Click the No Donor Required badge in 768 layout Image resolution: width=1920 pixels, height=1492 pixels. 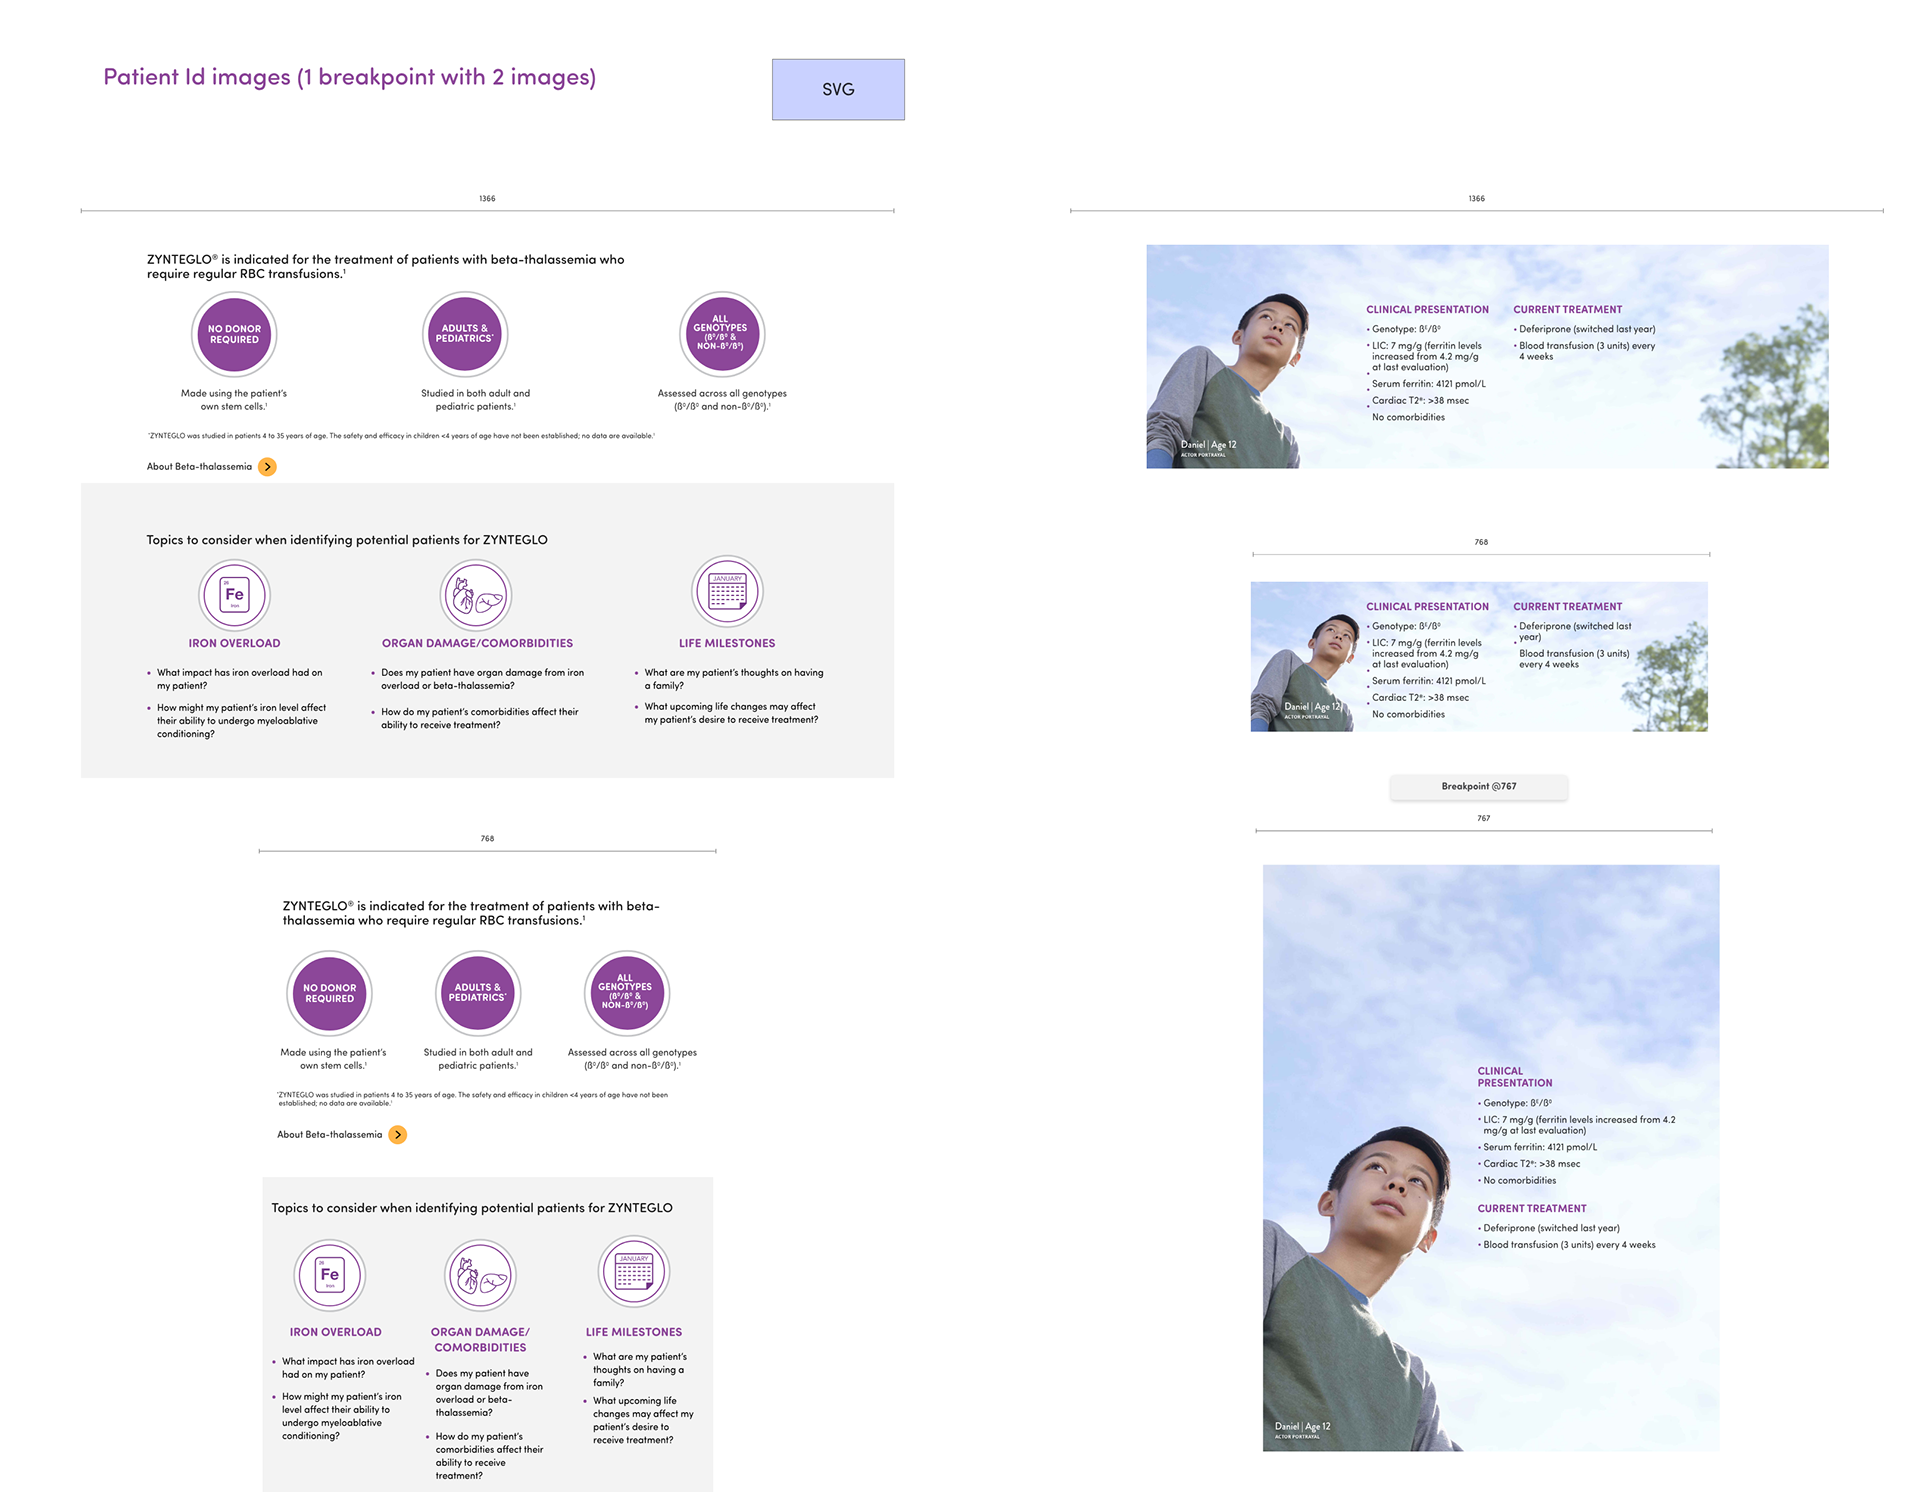tap(330, 993)
